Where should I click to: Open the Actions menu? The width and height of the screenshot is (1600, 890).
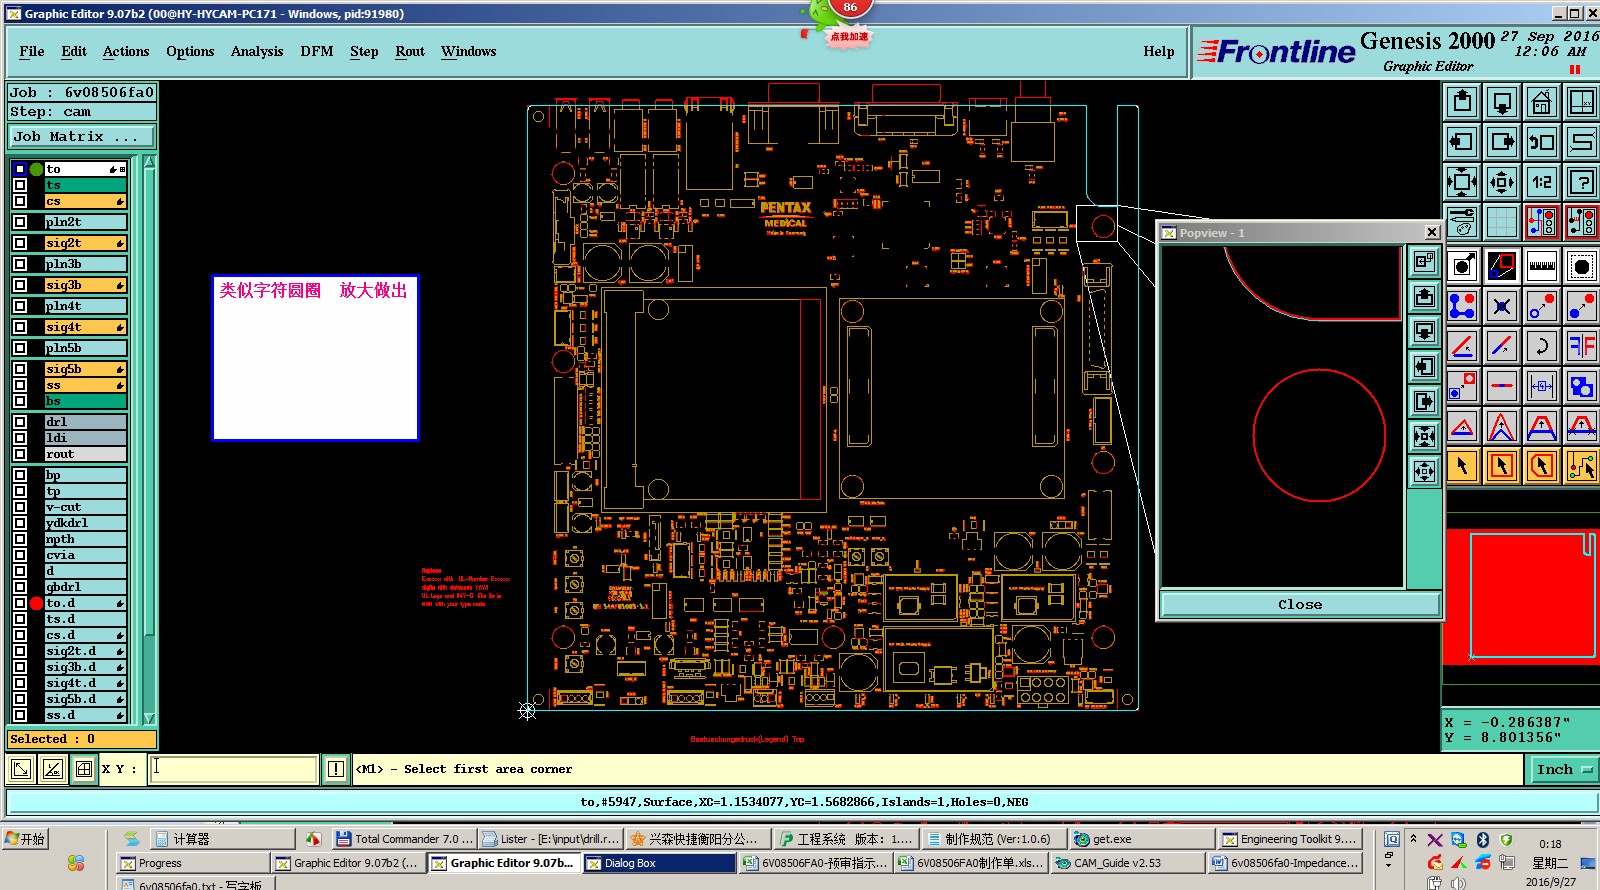(126, 52)
